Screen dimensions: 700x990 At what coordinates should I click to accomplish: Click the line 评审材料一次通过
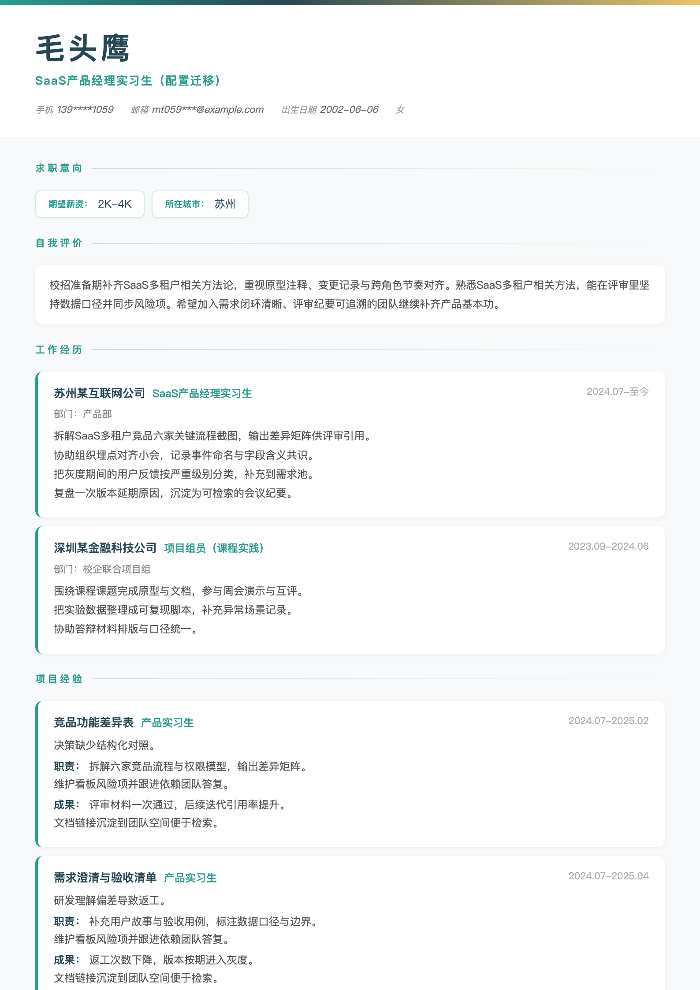tap(188, 805)
